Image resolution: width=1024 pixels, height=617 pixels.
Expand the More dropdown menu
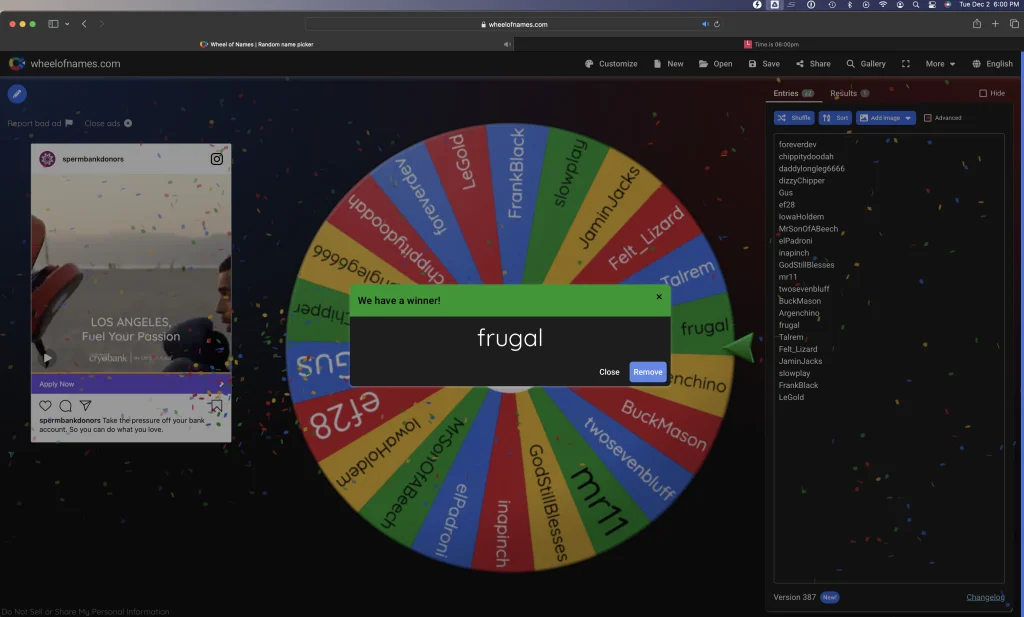click(940, 63)
